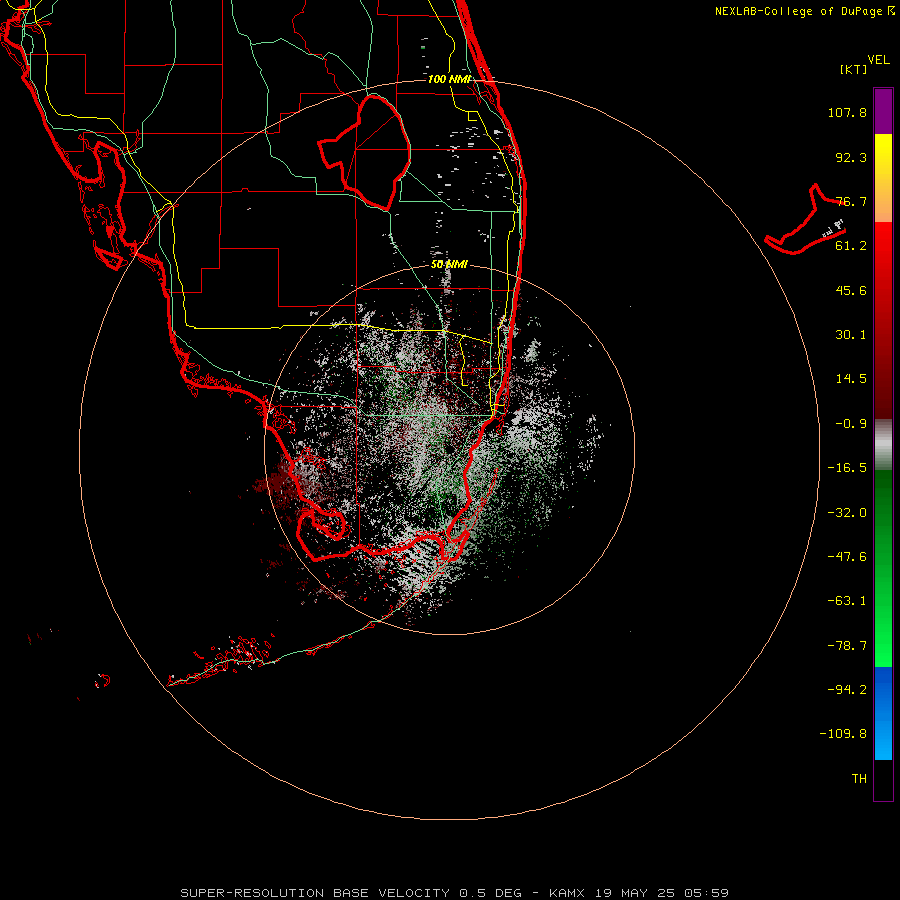The width and height of the screenshot is (900, 900).
Task: Click the blue segment of the color bar
Action: tap(883, 713)
